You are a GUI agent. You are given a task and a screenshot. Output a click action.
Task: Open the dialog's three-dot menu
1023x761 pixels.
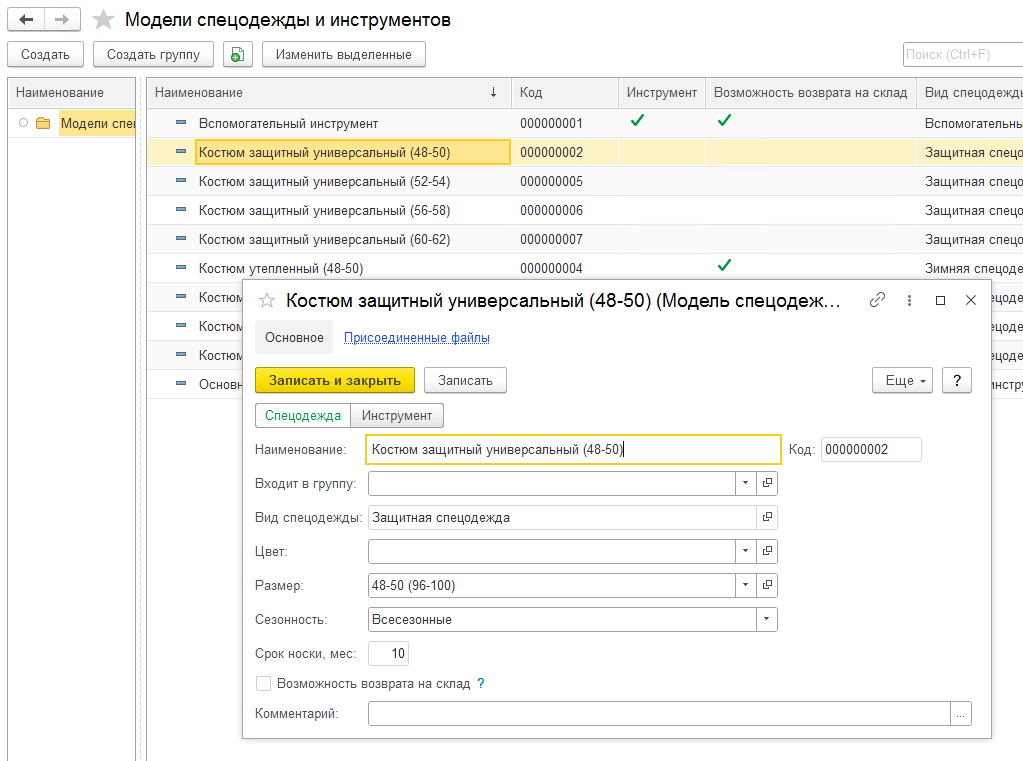tap(909, 300)
